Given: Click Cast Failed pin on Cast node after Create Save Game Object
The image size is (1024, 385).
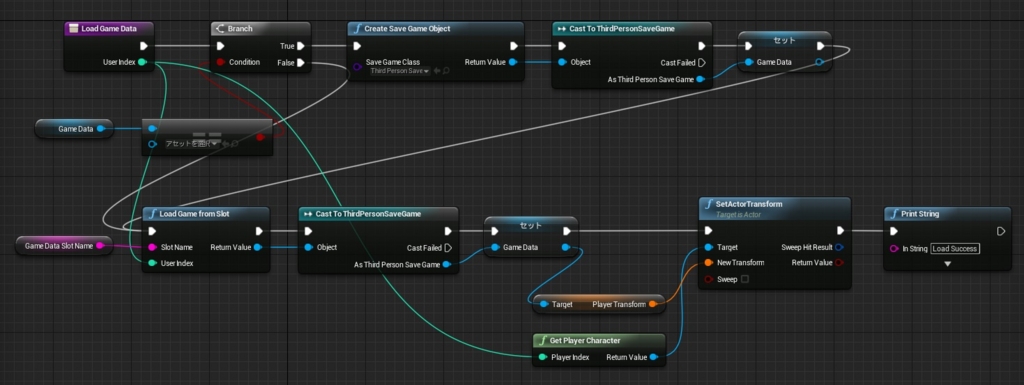Looking at the screenshot, I should click(702, 63).
